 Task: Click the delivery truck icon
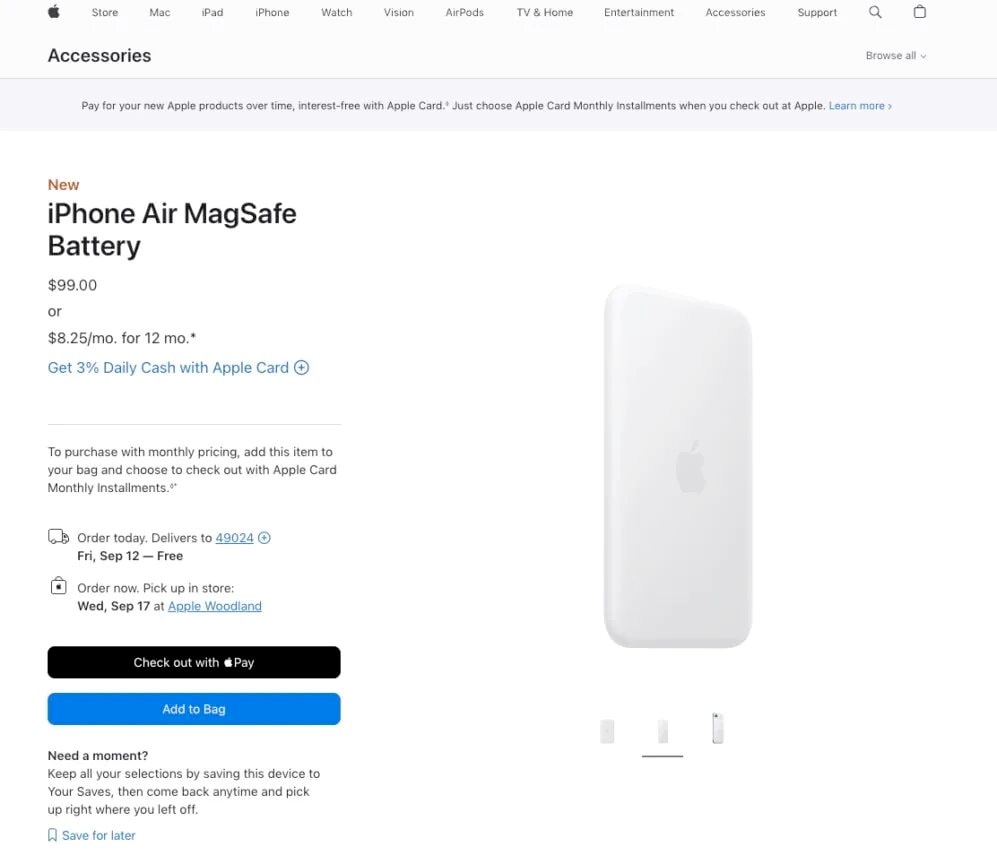pos(58,537)
